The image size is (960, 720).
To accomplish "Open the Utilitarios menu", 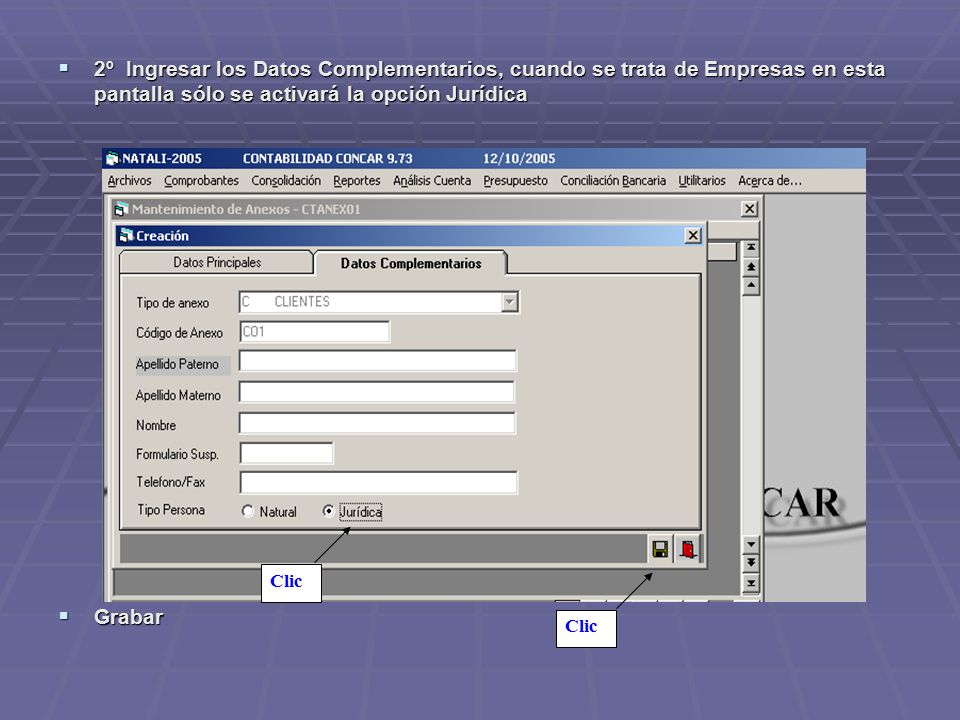I will tap(702, 181).
